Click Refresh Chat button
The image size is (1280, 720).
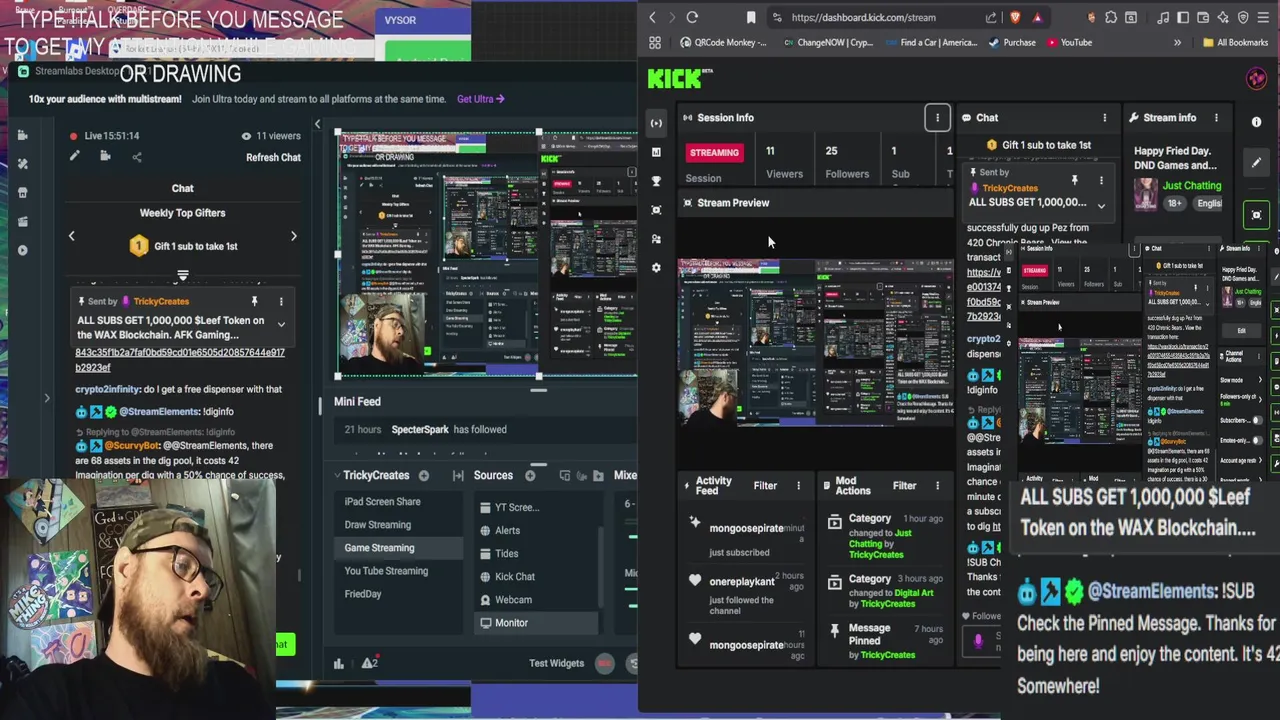(x=273, y=158)
